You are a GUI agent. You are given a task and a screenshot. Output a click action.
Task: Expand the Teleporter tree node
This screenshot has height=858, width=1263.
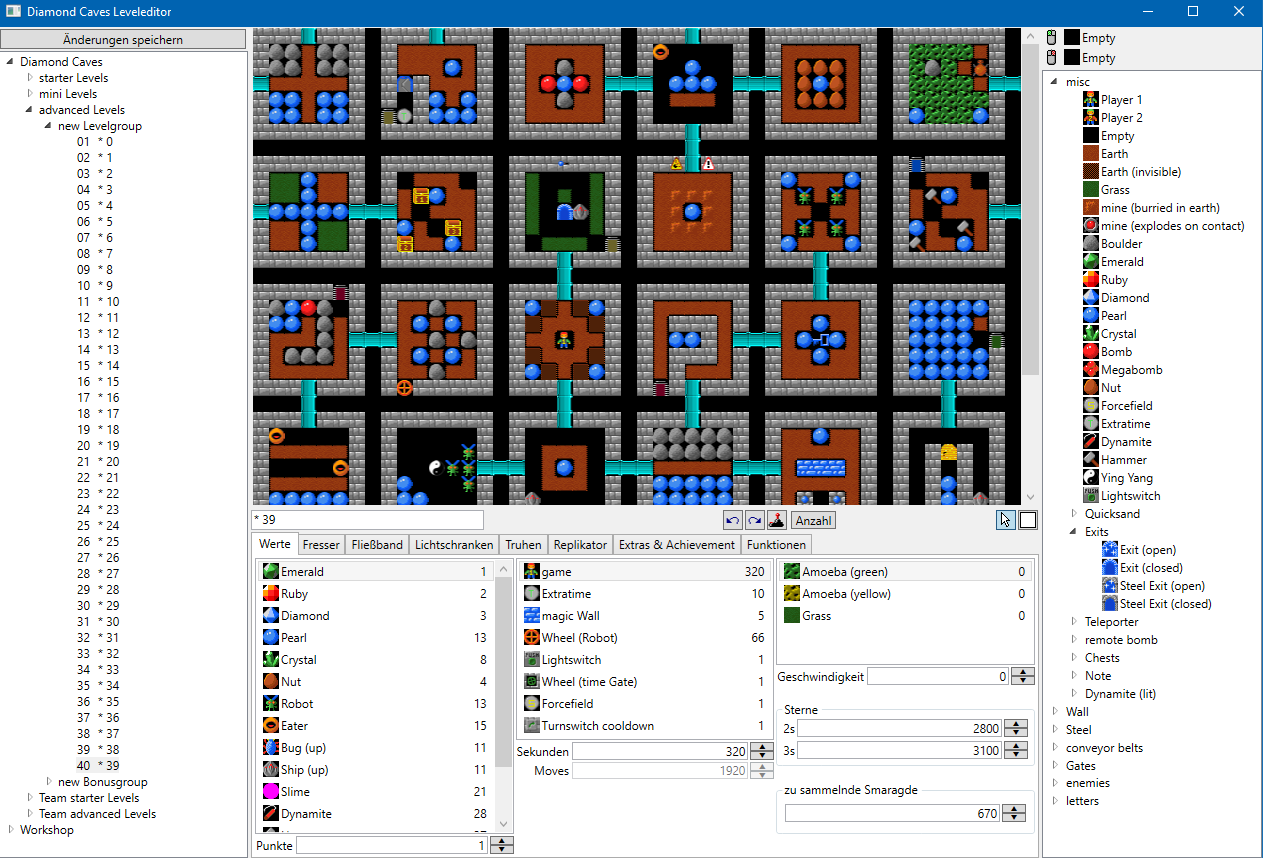(1074, 622)
